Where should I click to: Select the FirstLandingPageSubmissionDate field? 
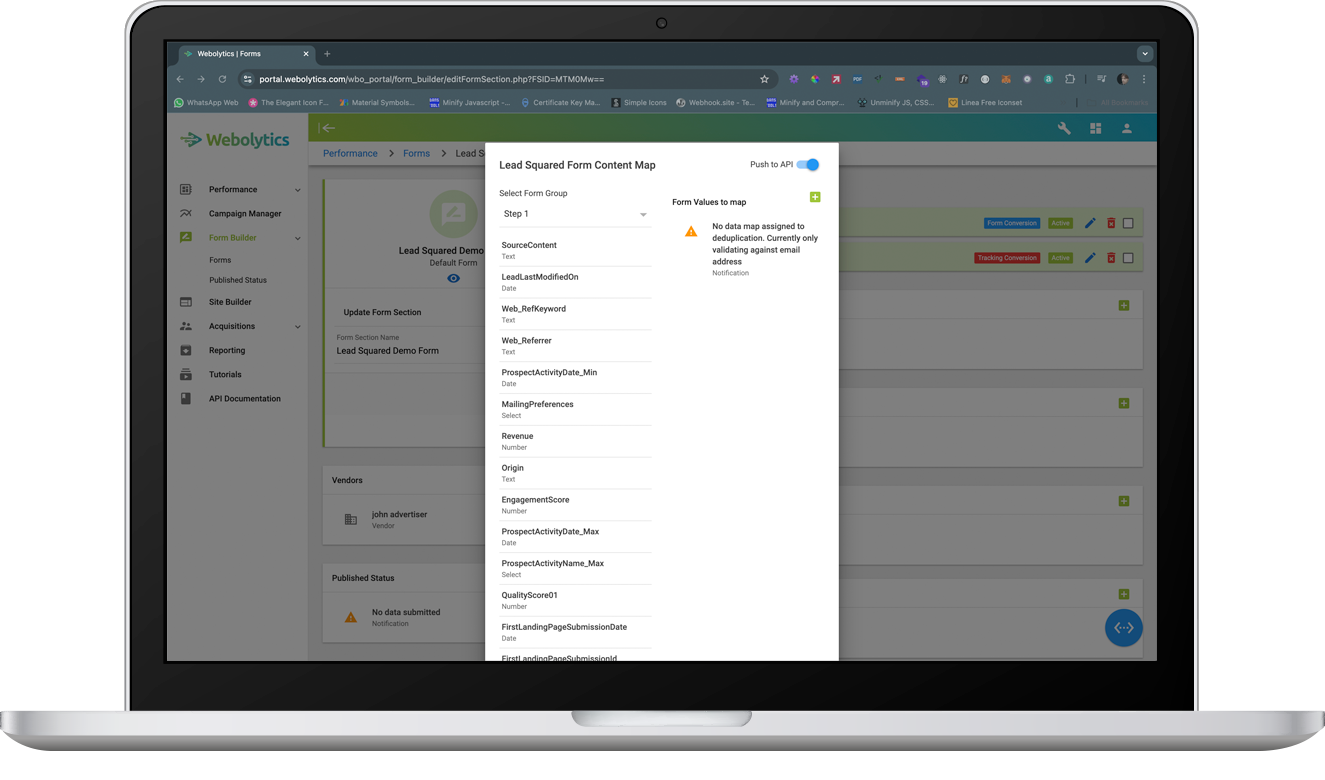tap(575, 632)
